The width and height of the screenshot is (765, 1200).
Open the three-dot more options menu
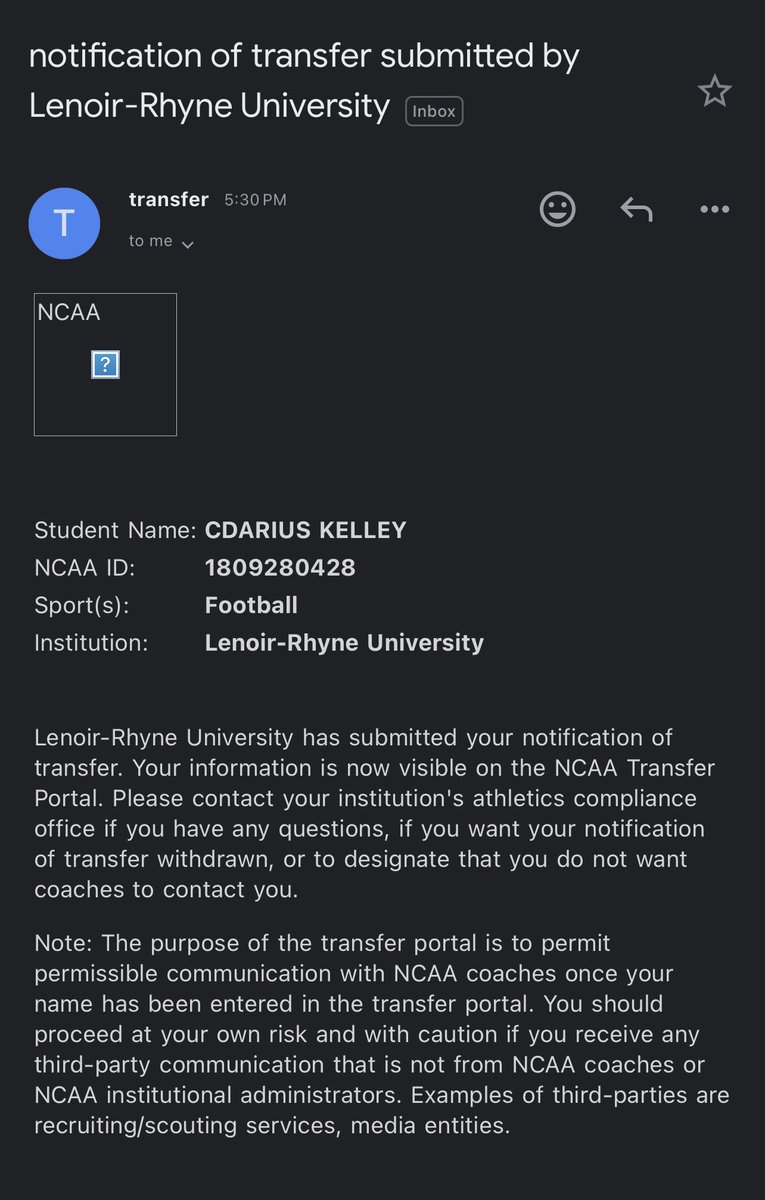point(714,209)
